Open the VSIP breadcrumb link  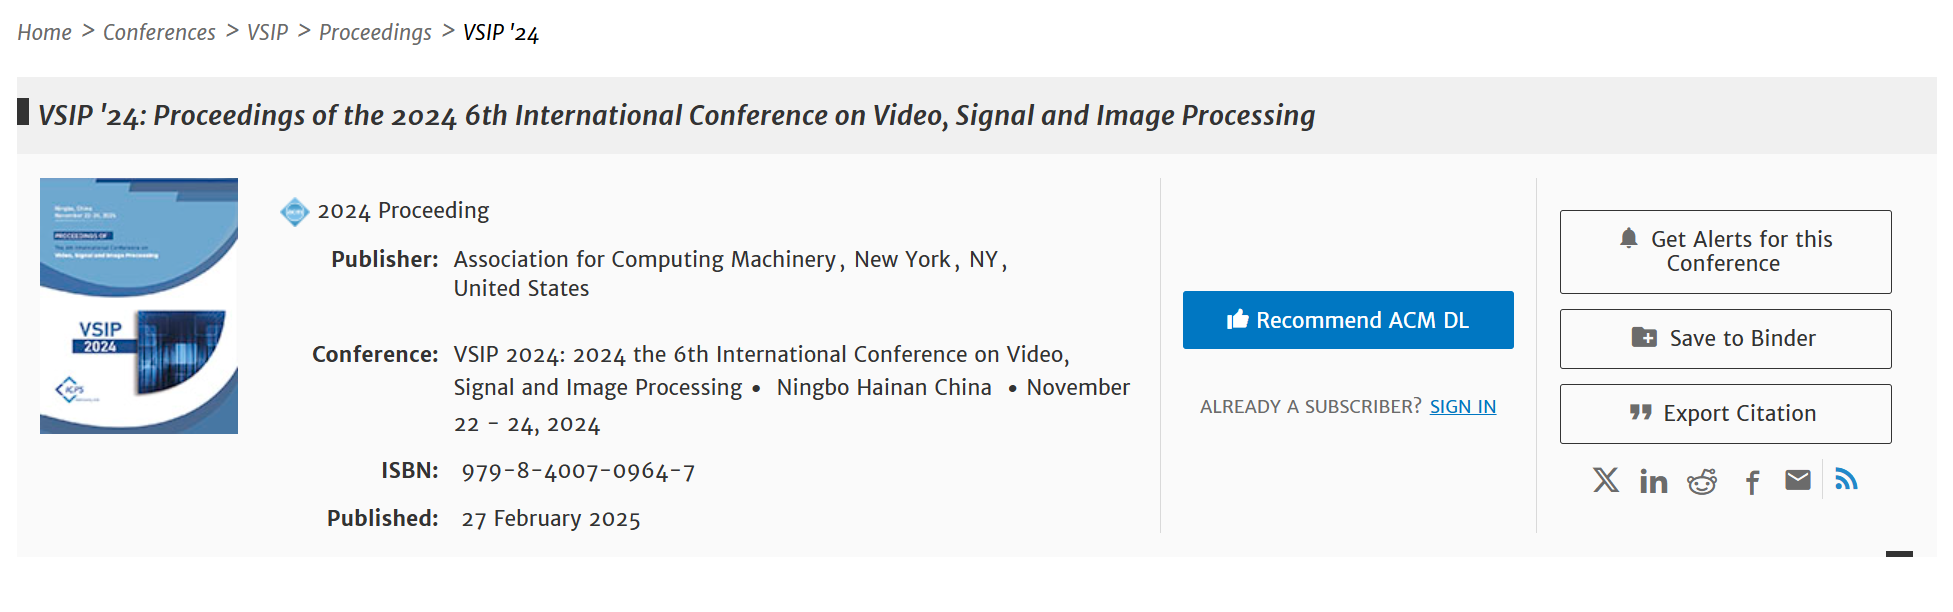267,33
